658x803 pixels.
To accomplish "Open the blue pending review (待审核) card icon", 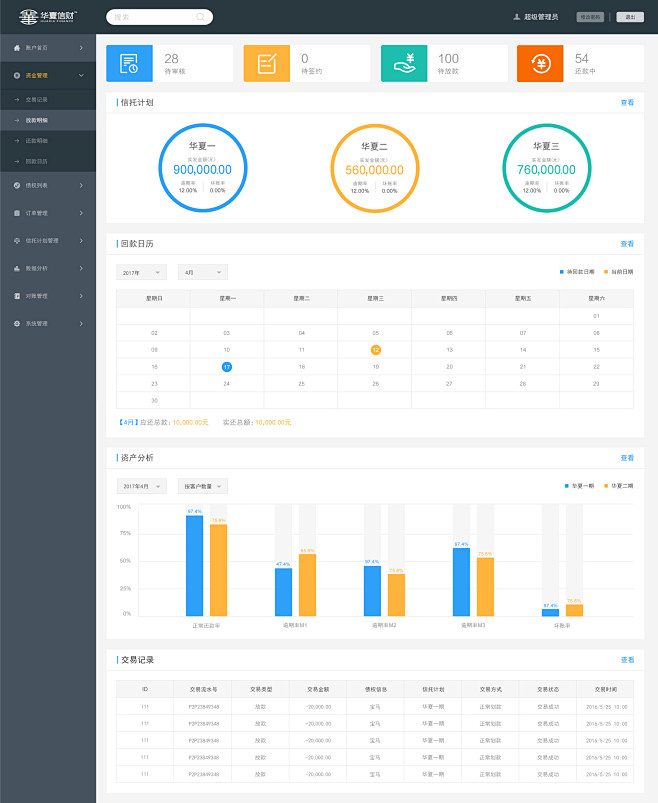I will 129,64.
